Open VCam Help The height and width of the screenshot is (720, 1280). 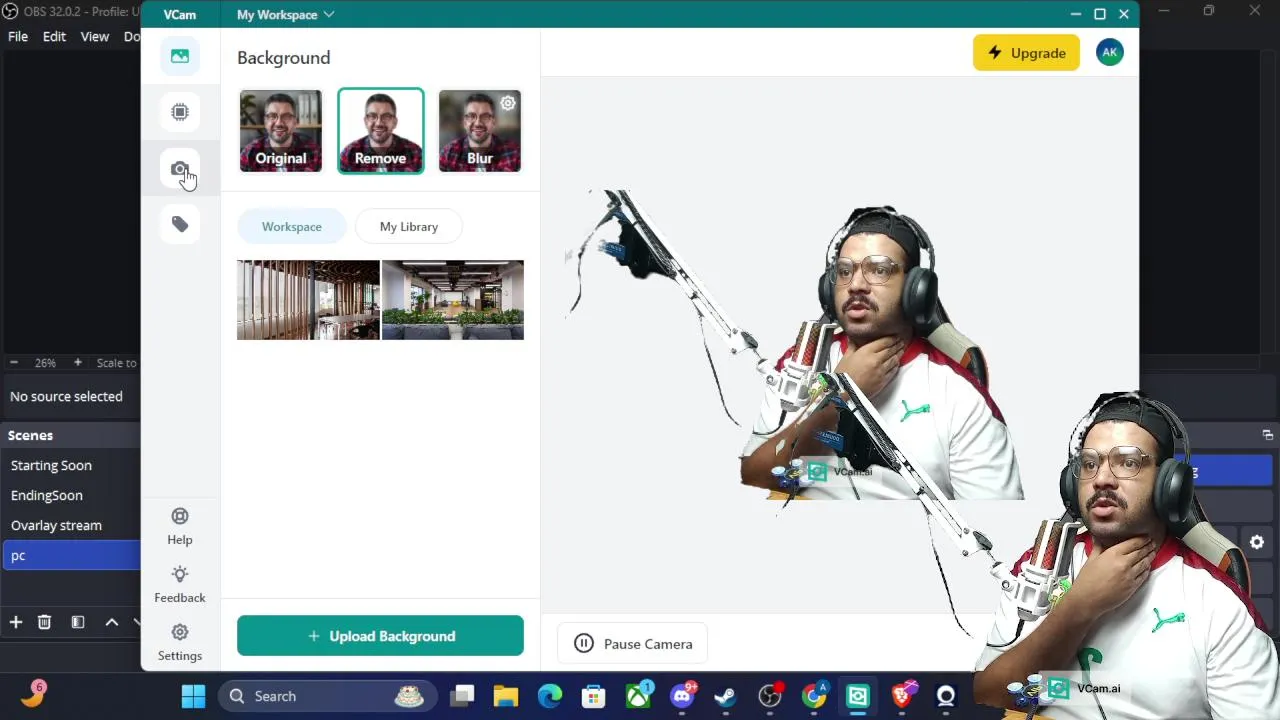[180, 526]
